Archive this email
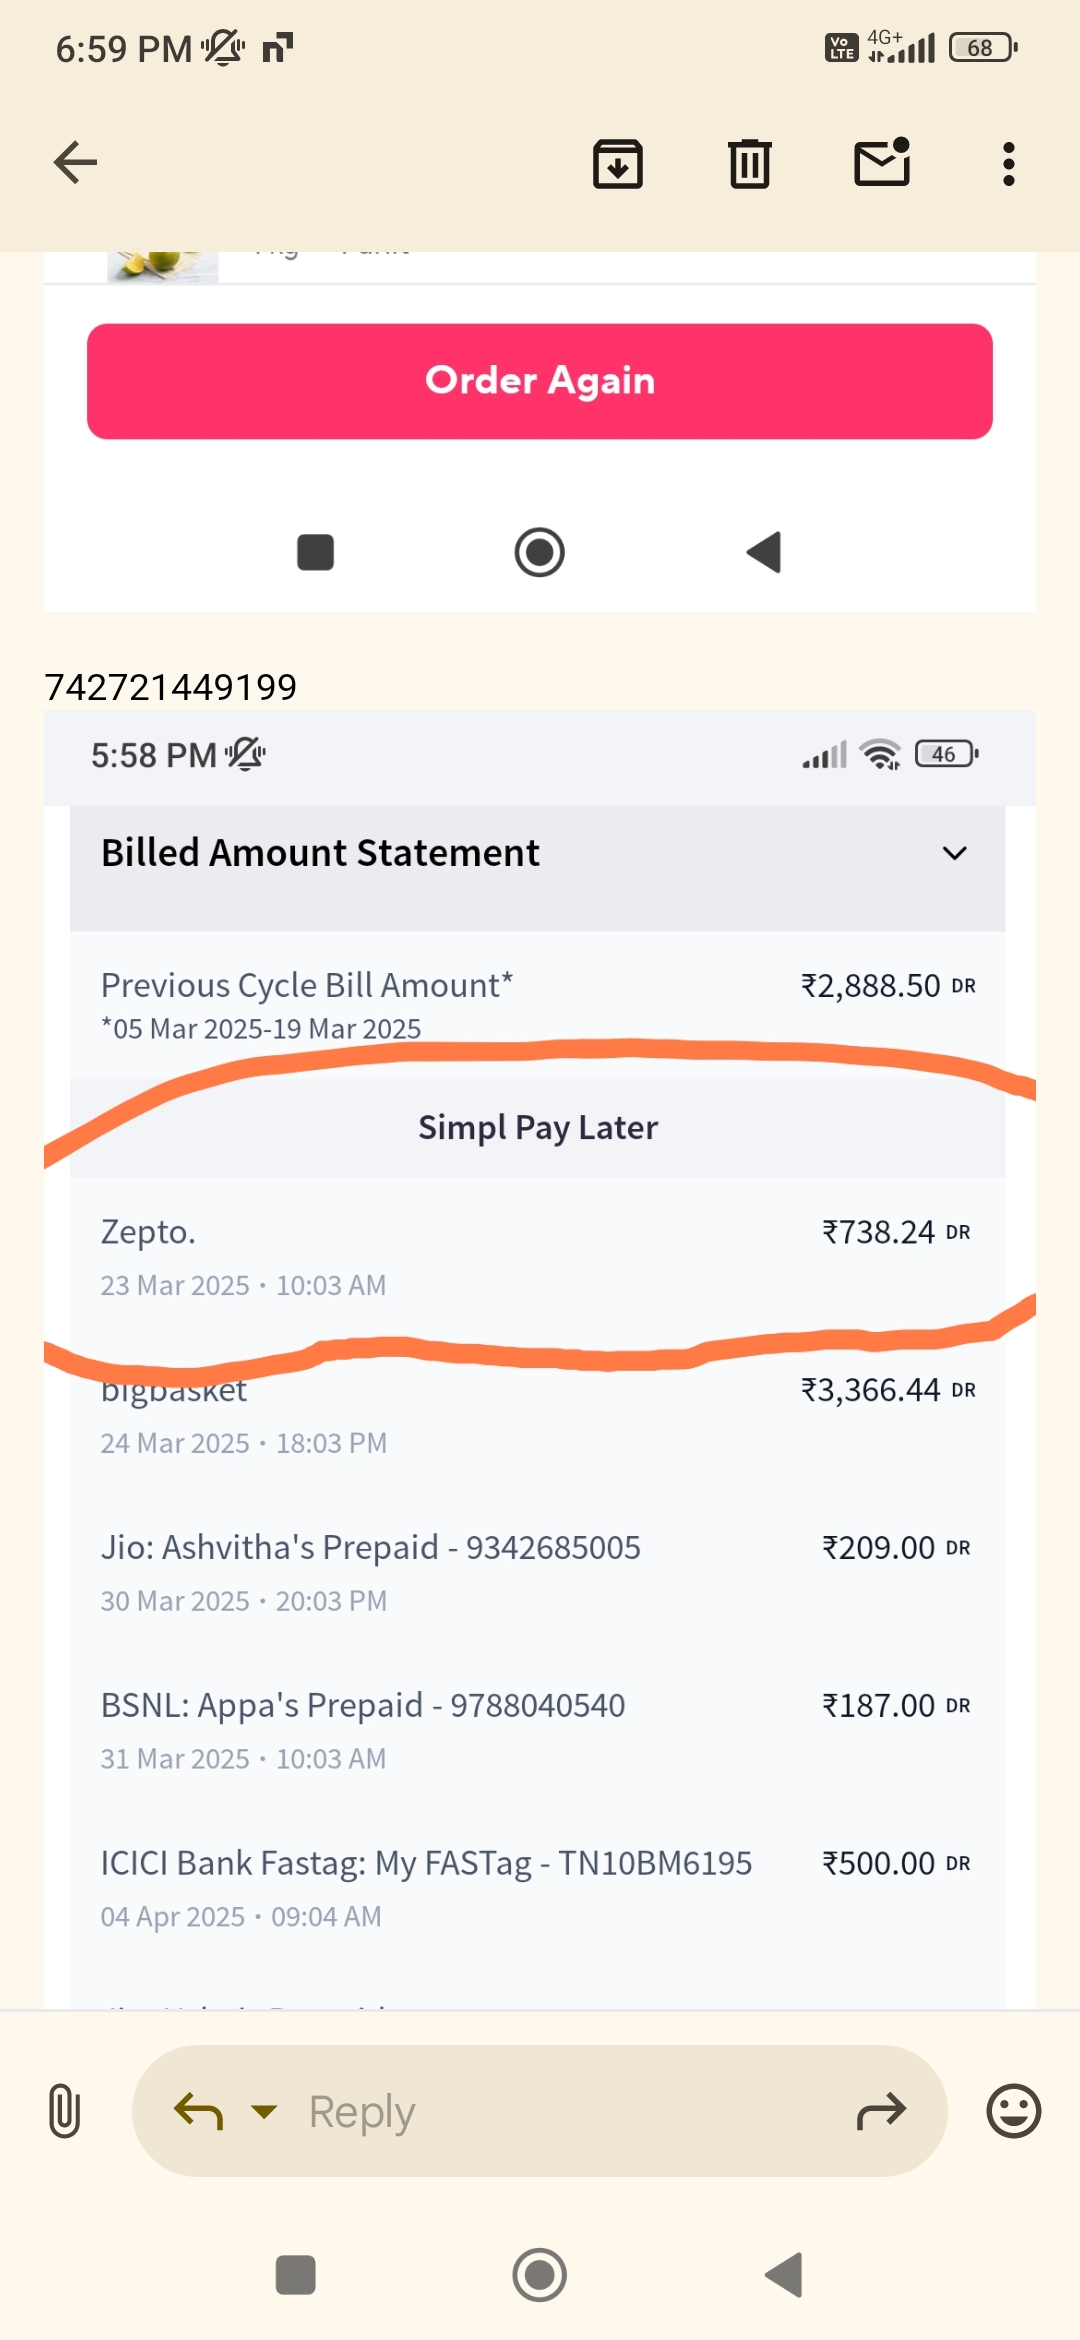 (618, 164)
